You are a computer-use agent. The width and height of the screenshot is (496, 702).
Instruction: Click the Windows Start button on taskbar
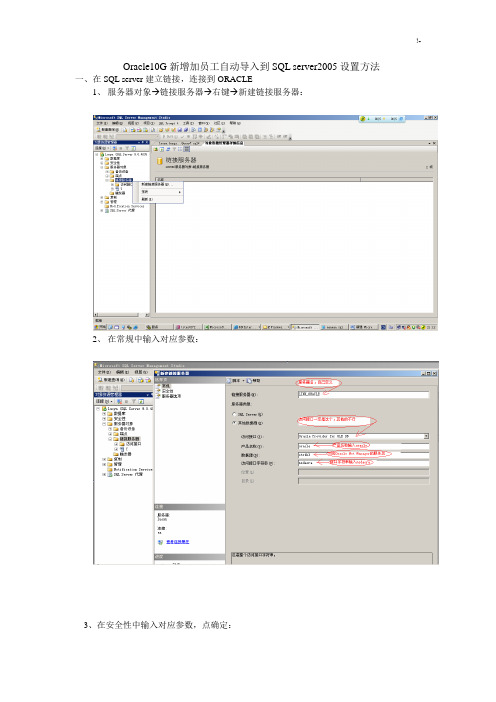[x=100, y=327]
